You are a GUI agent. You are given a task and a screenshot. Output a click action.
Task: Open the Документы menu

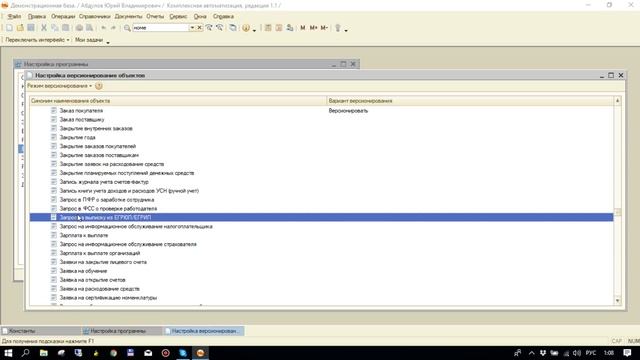coord(128,16)
